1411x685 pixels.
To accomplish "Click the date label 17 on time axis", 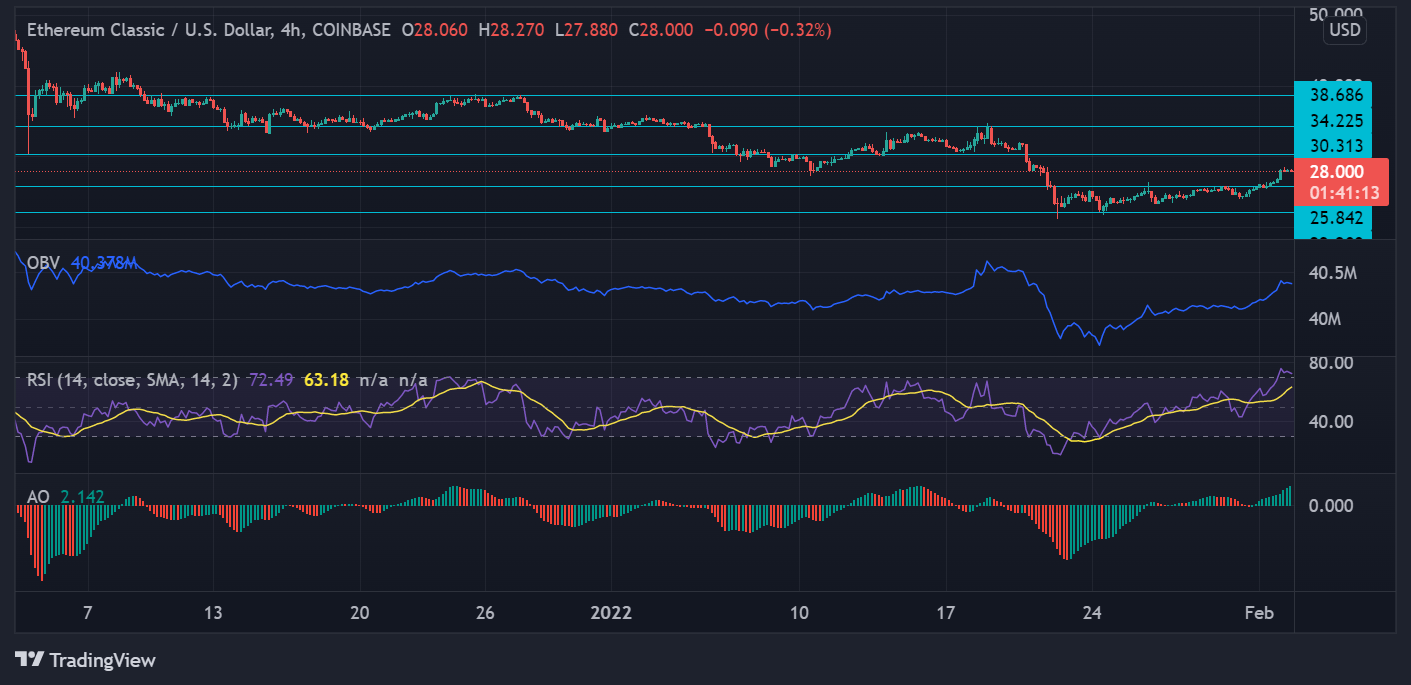I will tap(947, 613).
